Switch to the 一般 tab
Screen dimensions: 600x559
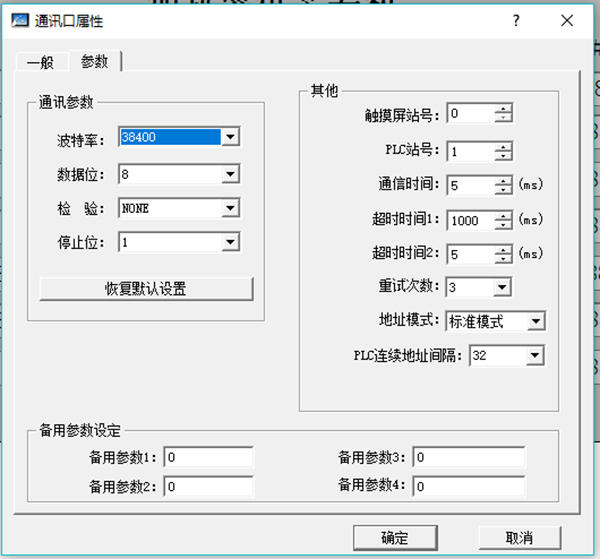point(41,63)
